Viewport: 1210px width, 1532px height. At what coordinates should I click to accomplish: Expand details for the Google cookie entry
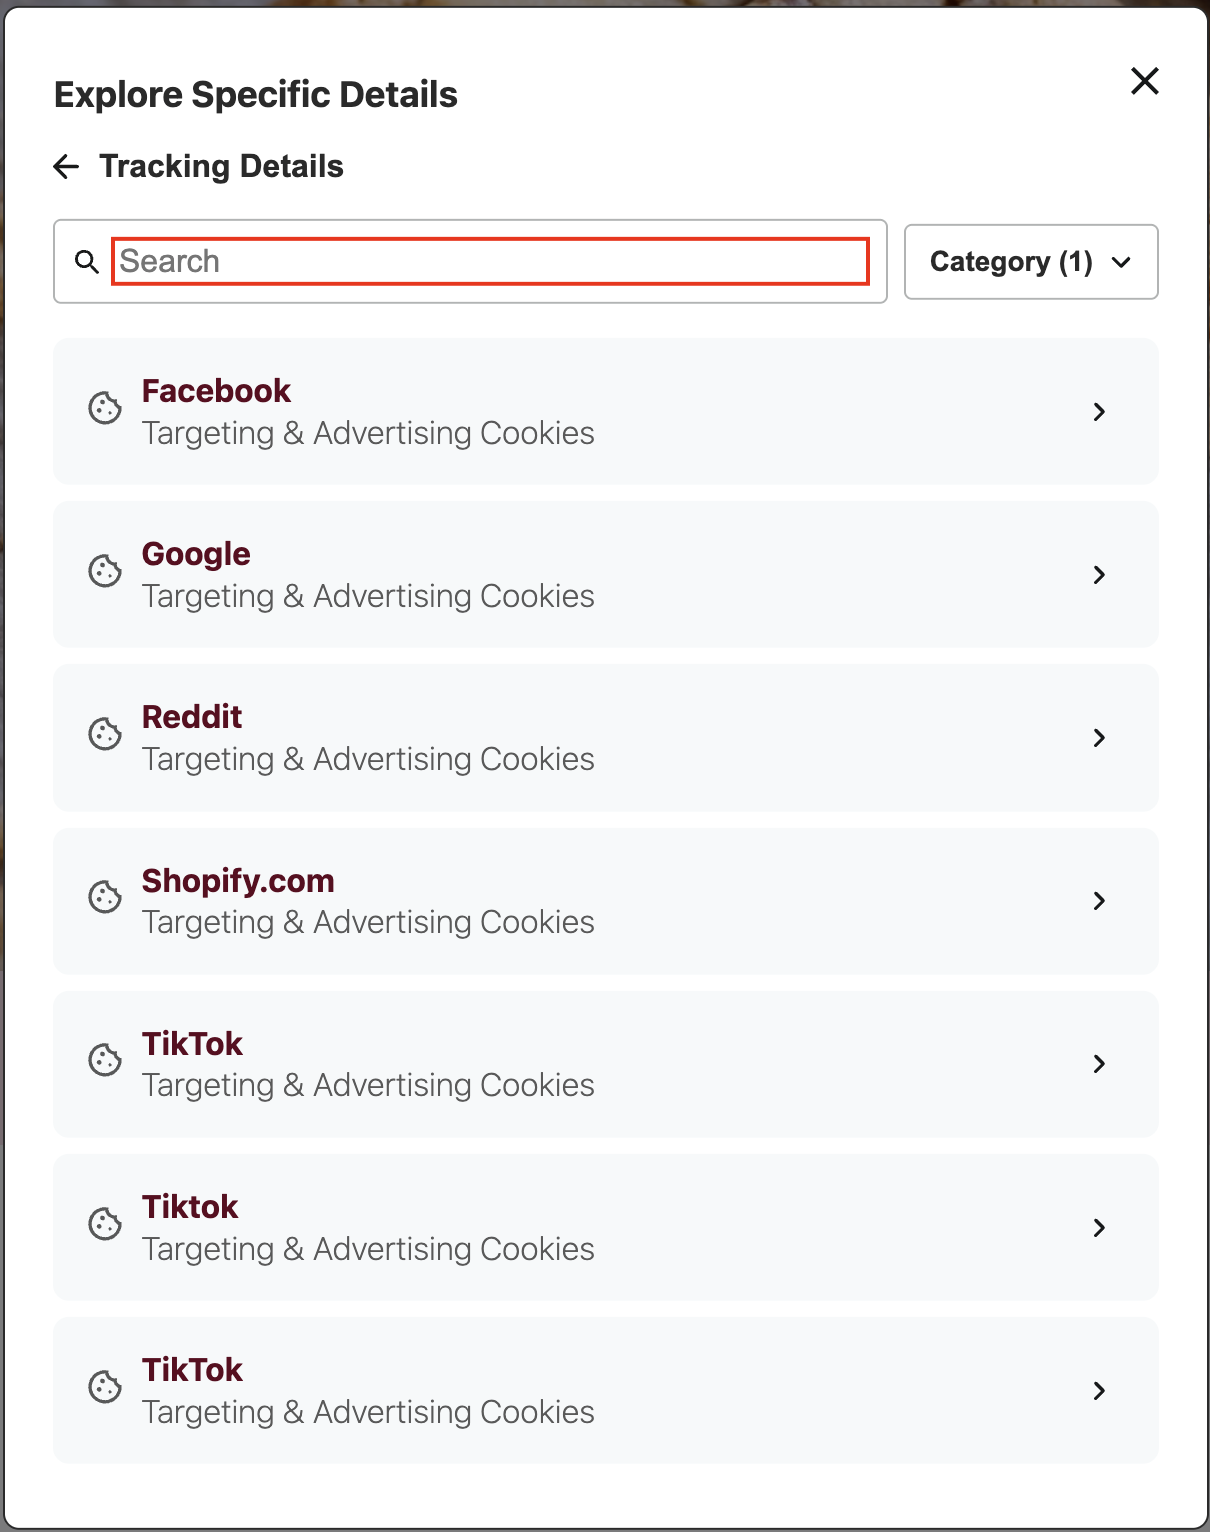[1100, 575]
